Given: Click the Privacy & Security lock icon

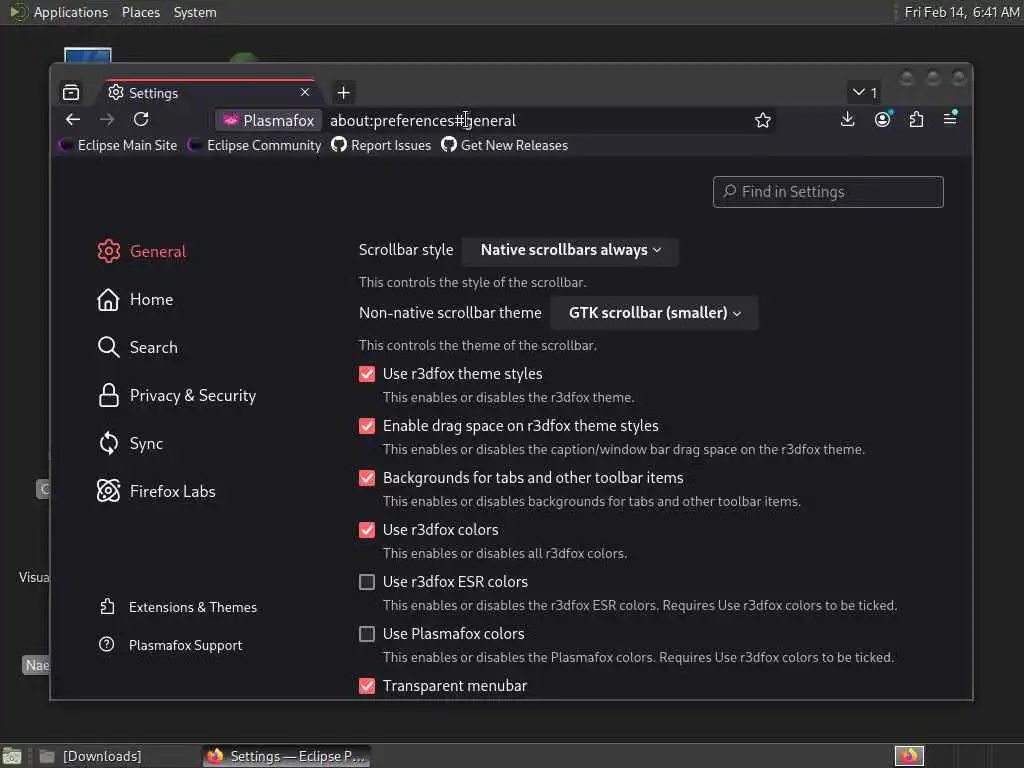Looking at the screenshot, I should [x=108, y=396].
